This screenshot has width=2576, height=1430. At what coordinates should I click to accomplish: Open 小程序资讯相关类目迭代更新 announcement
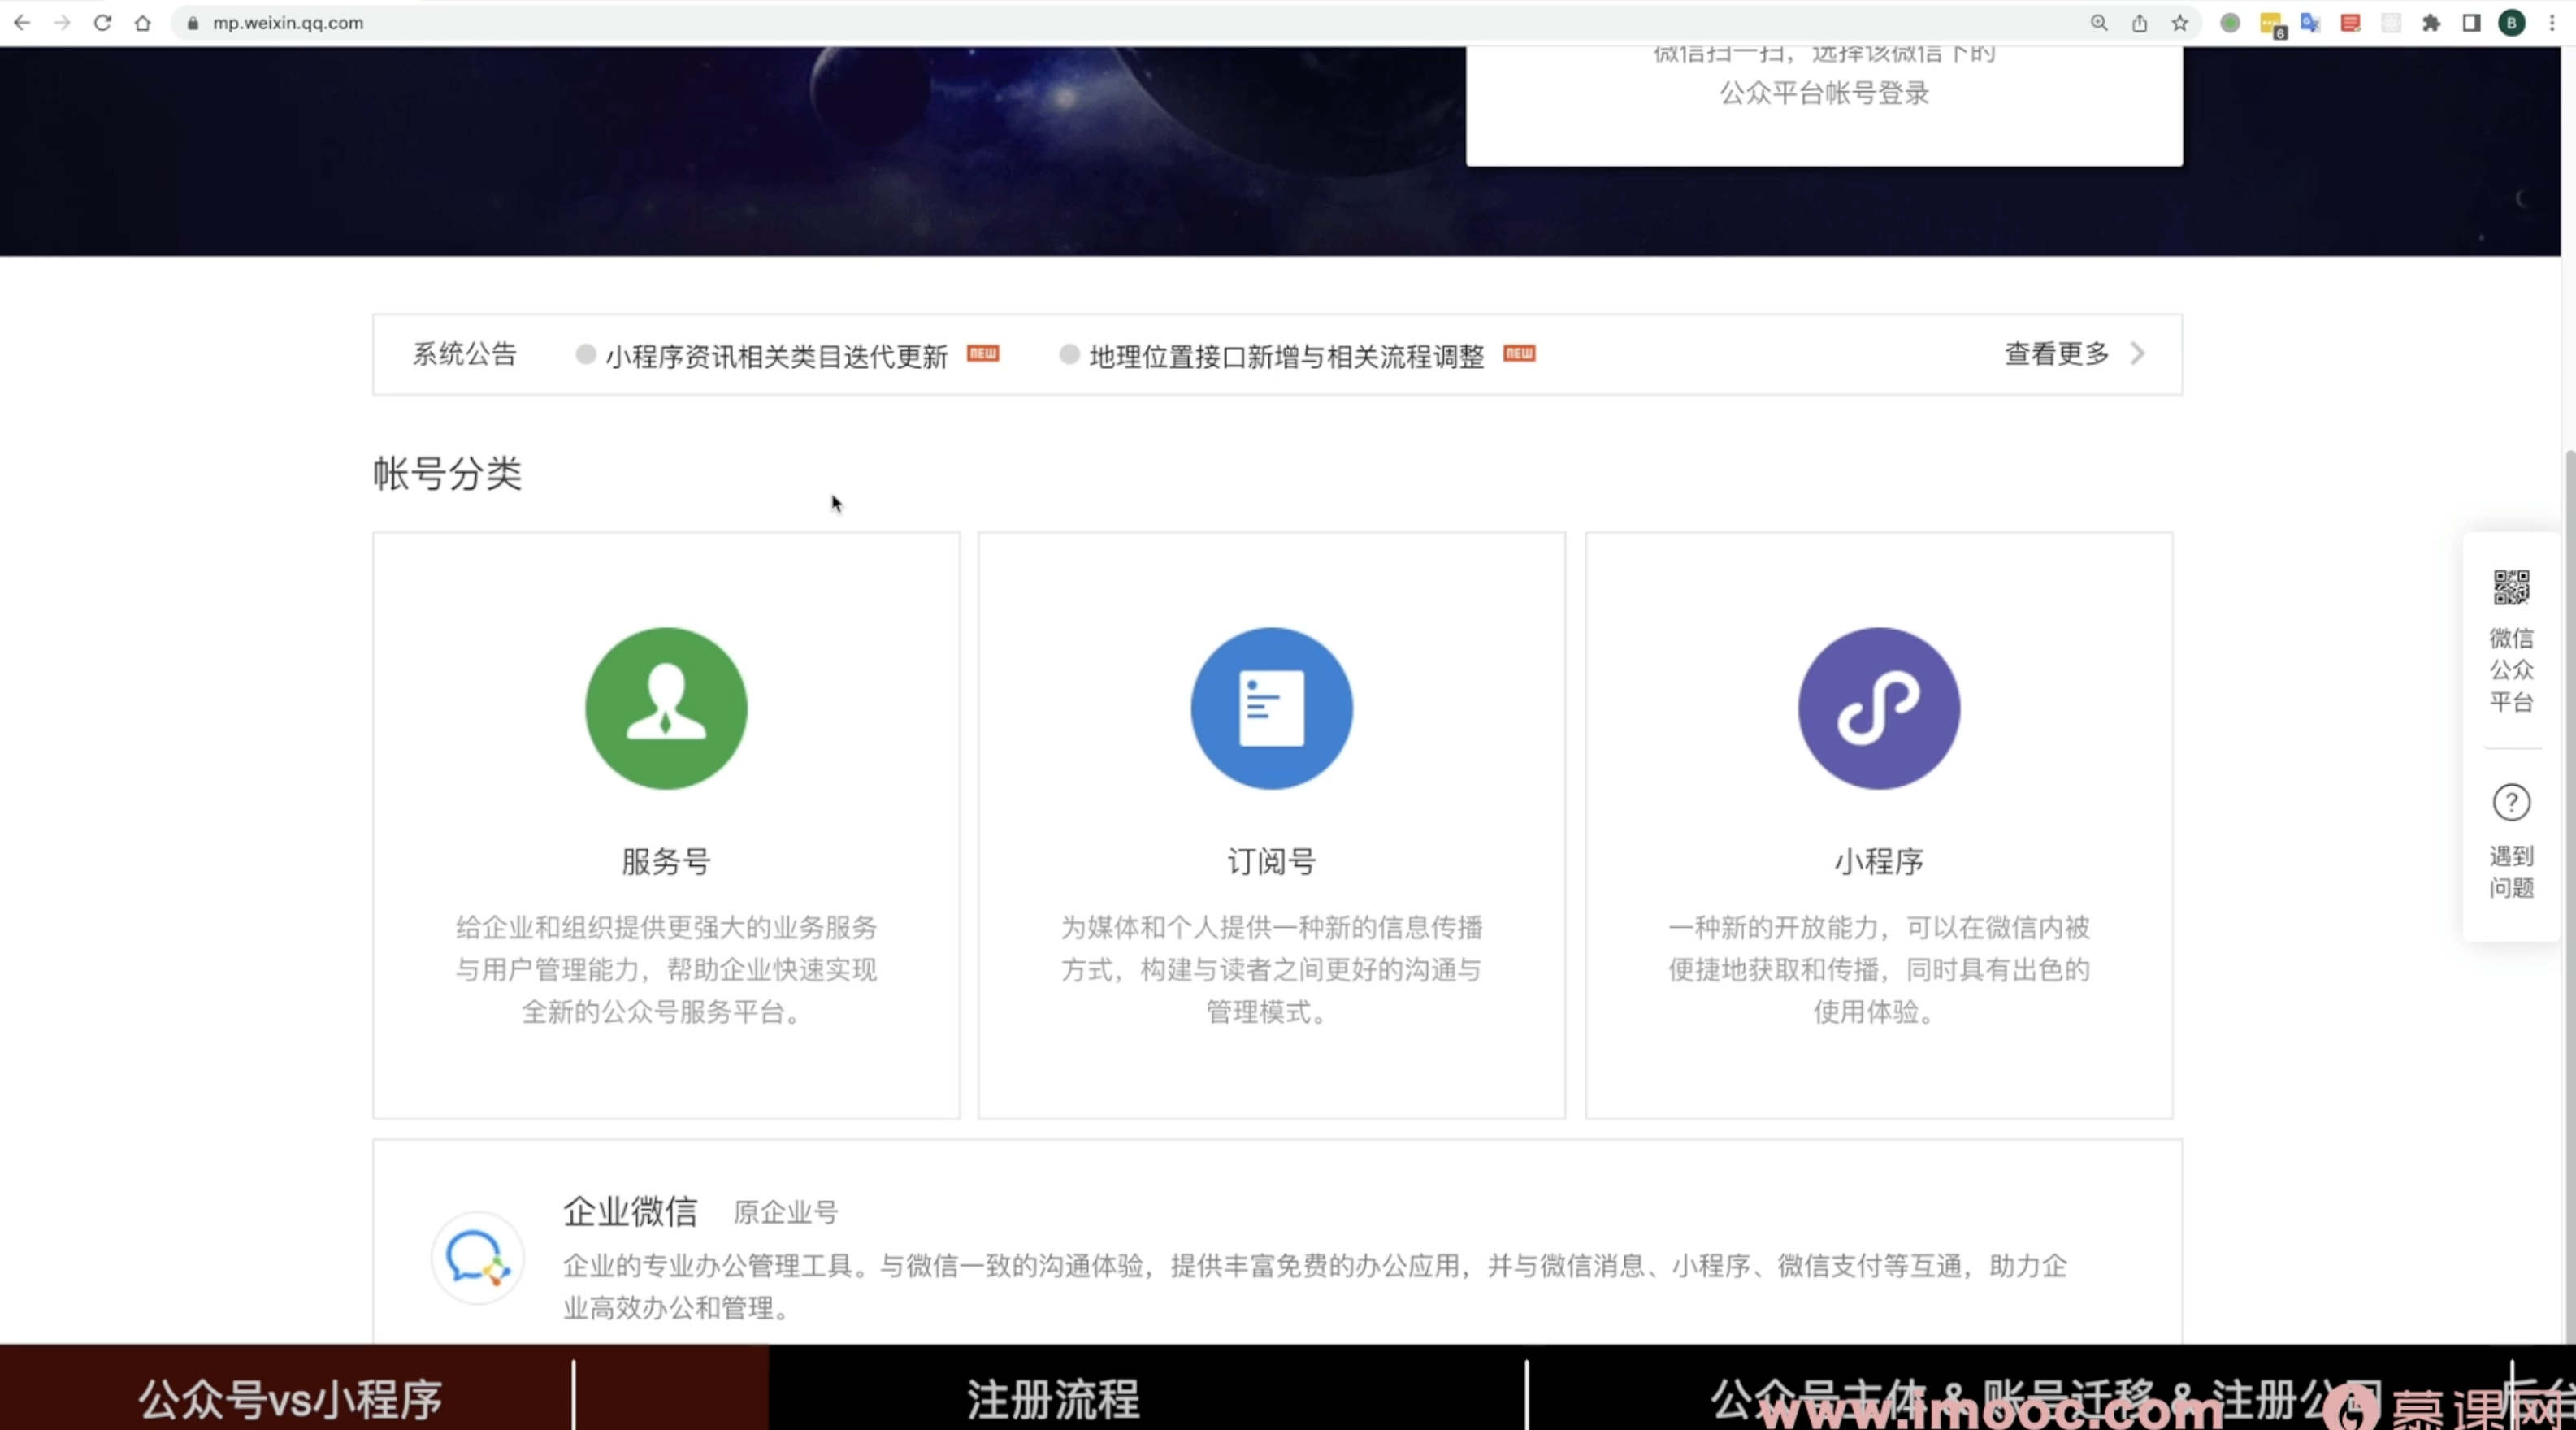776,356
